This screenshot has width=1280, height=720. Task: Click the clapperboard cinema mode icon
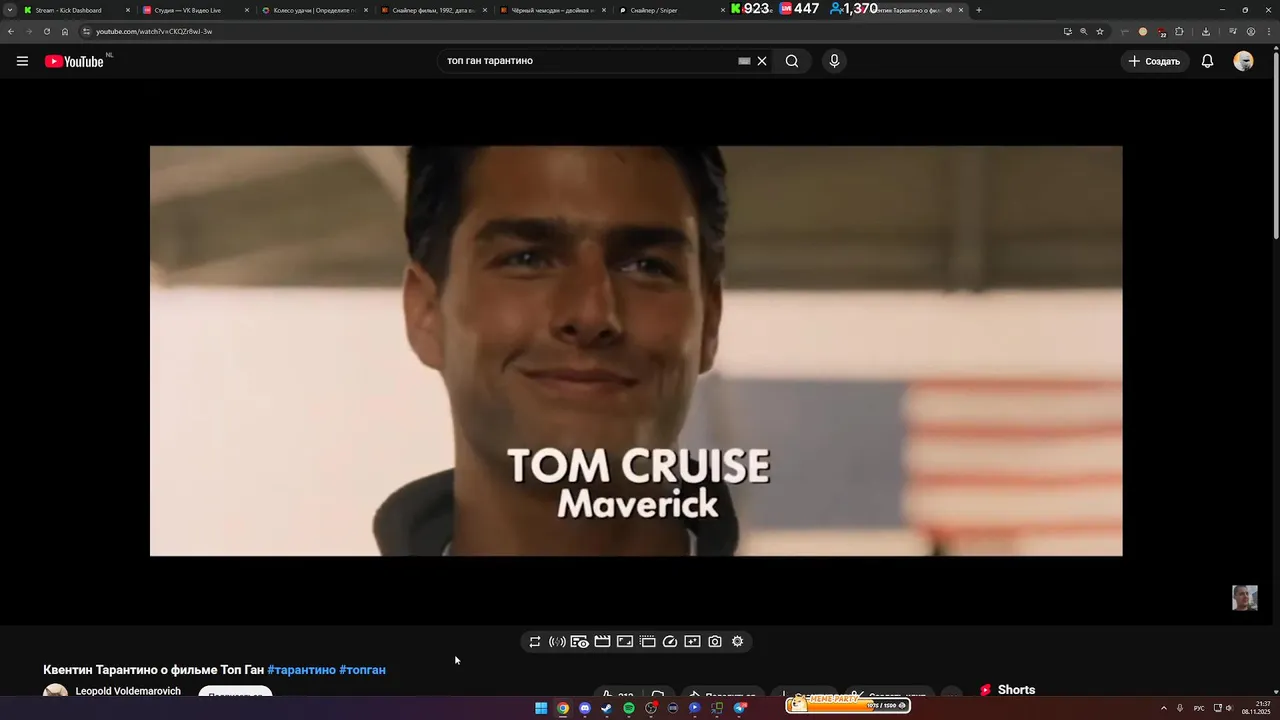pos(602,642)
